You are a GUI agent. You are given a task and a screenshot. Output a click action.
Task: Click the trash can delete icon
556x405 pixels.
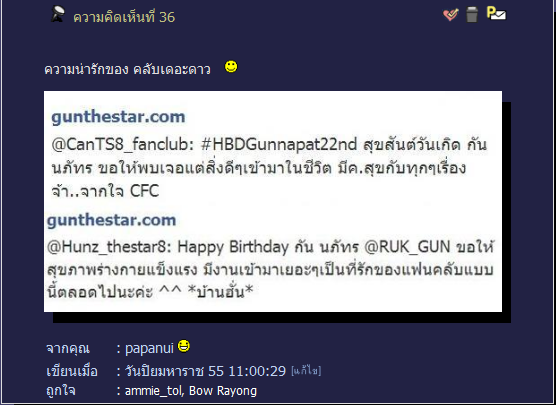tap(472, 15)
